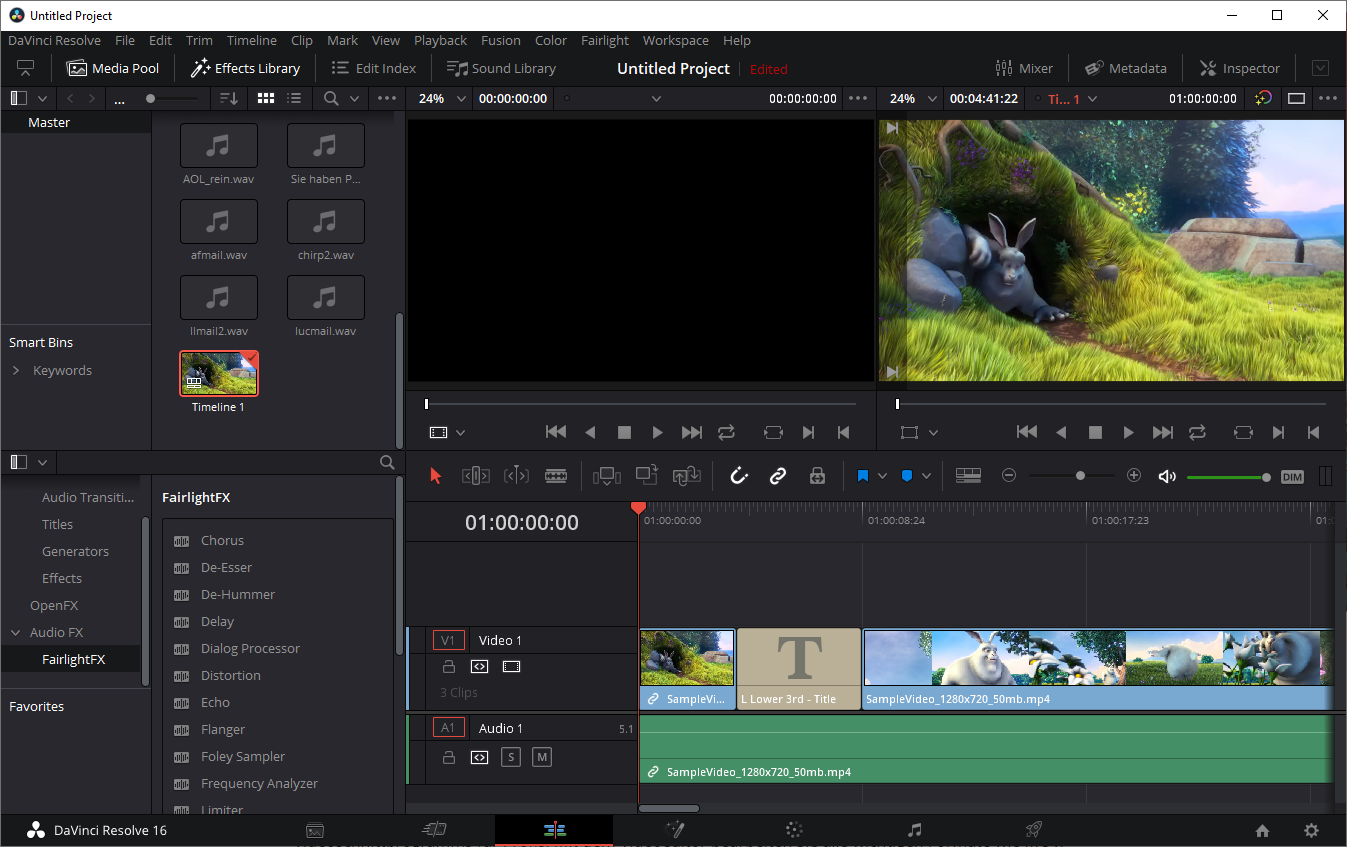This screenshot has width=1347, height=847.
Task: Toggle timeline snapping magnet icon
Action: coord(739,476)
